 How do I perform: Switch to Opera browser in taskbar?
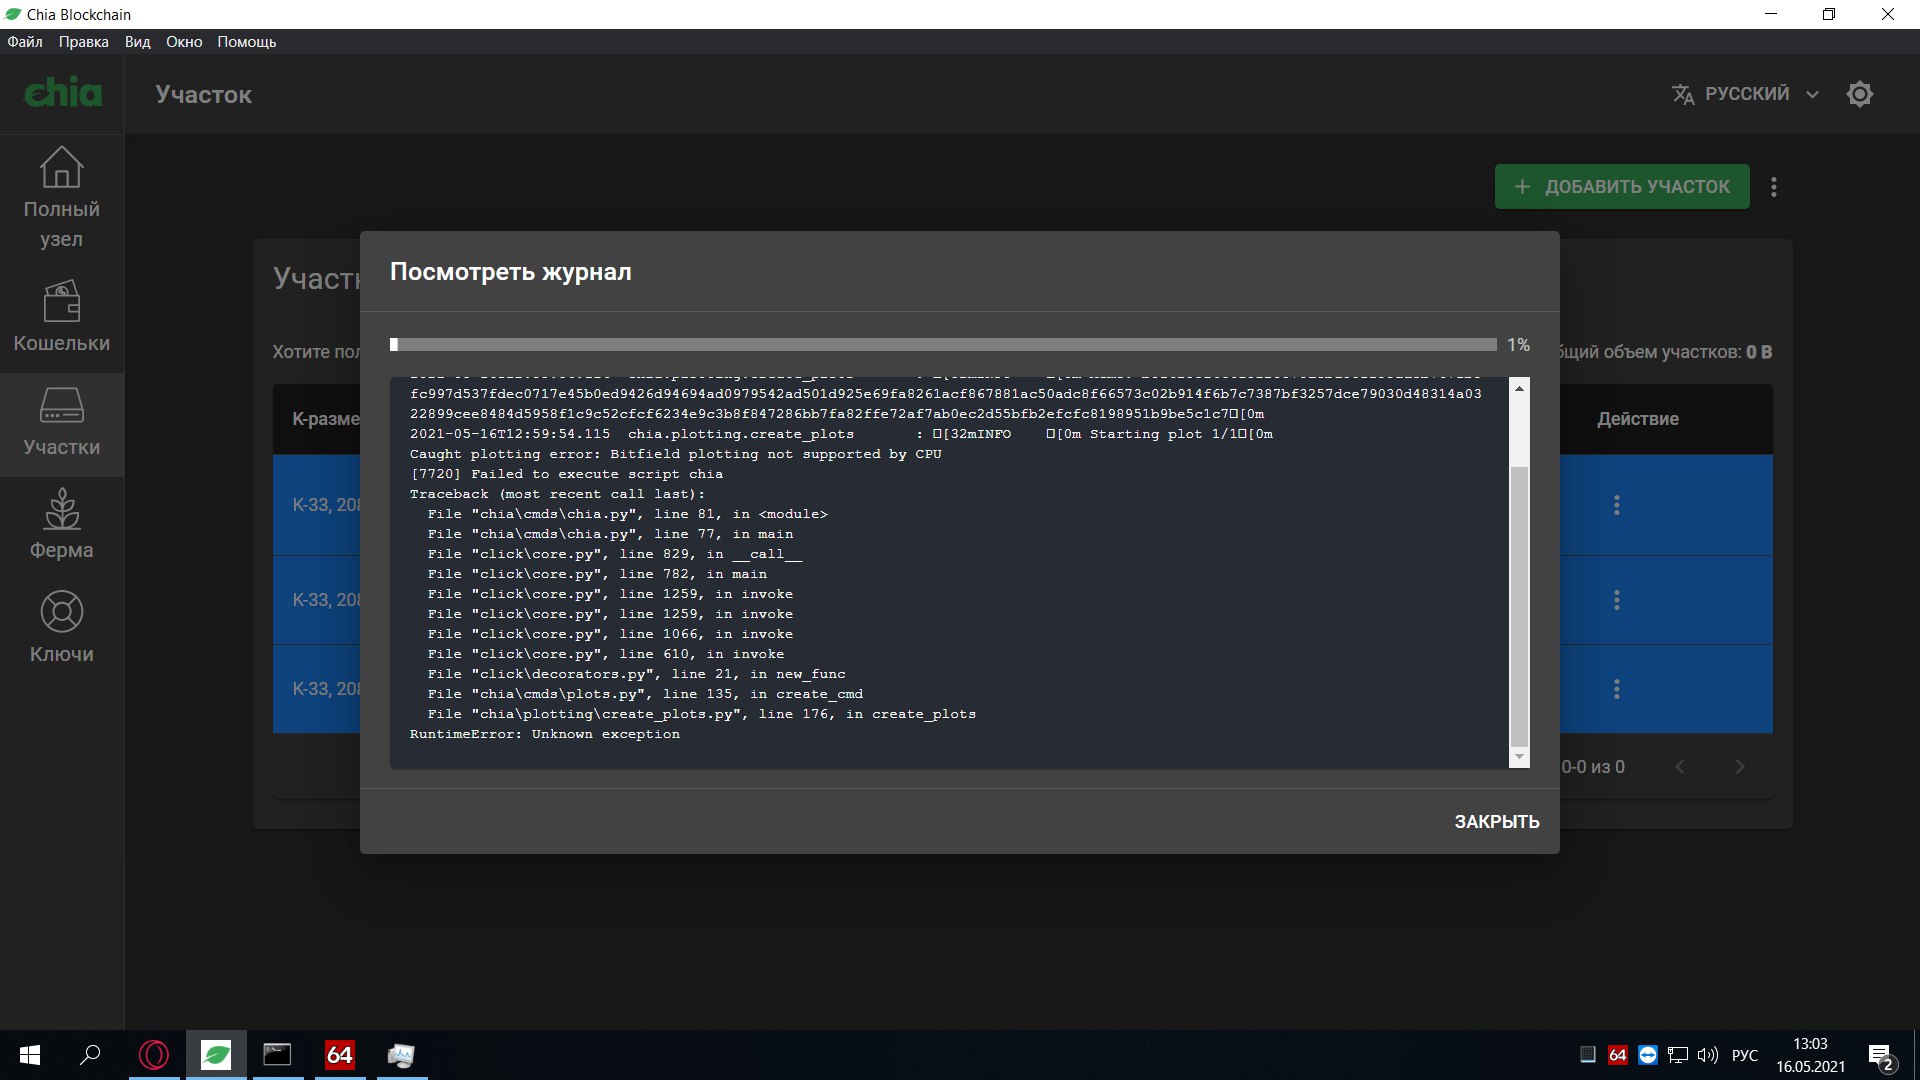point(154,1055)
